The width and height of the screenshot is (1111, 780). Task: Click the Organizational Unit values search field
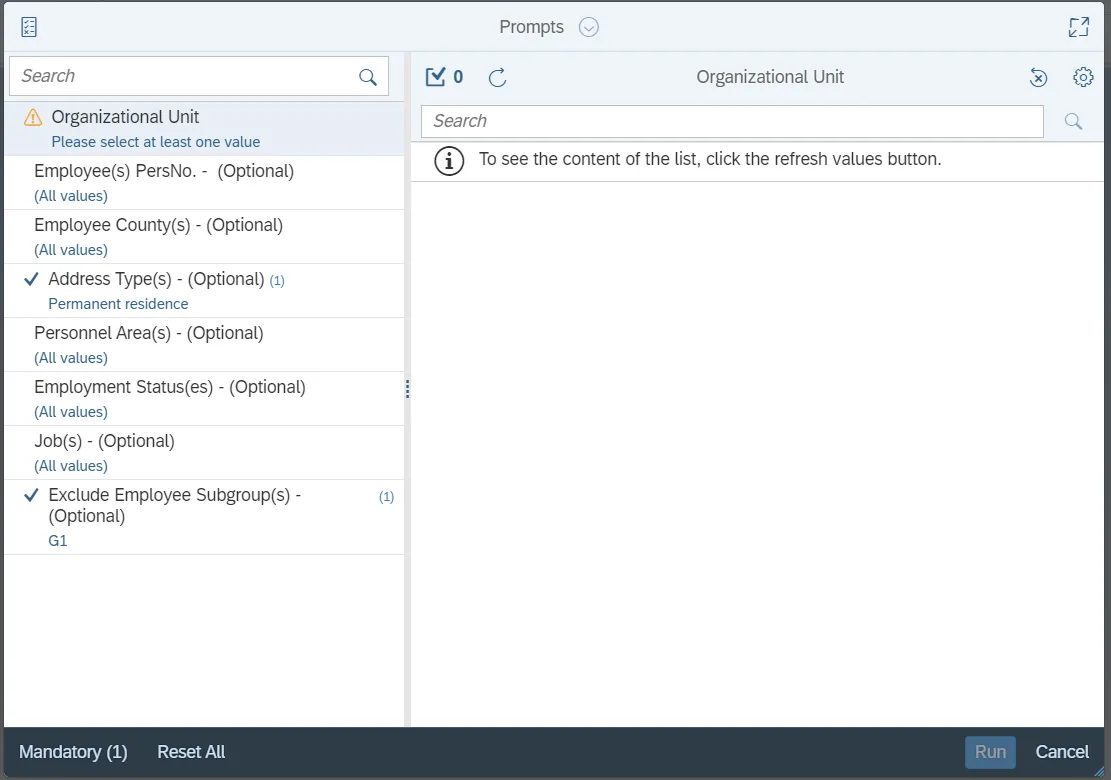pos(732,121)
